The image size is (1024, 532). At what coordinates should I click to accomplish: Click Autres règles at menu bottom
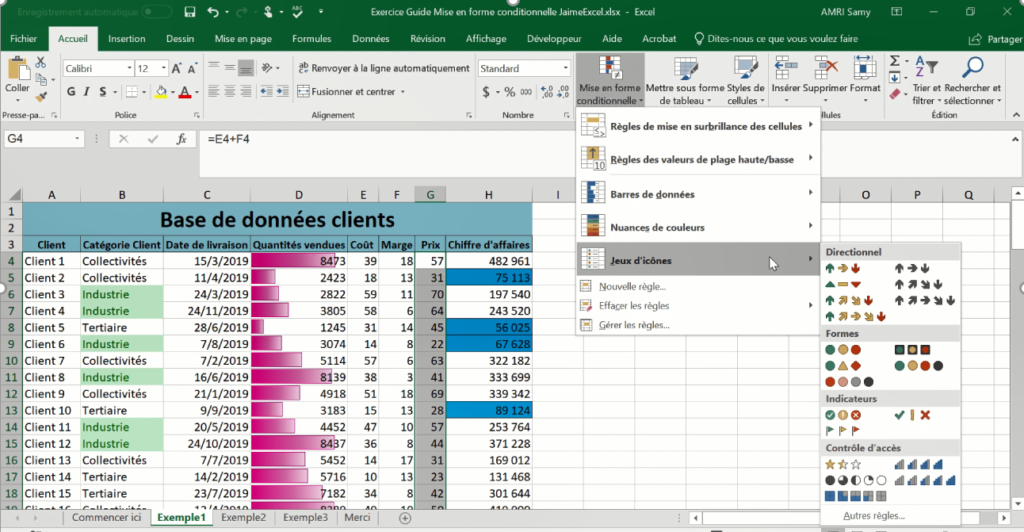click(x=874, y=516)
